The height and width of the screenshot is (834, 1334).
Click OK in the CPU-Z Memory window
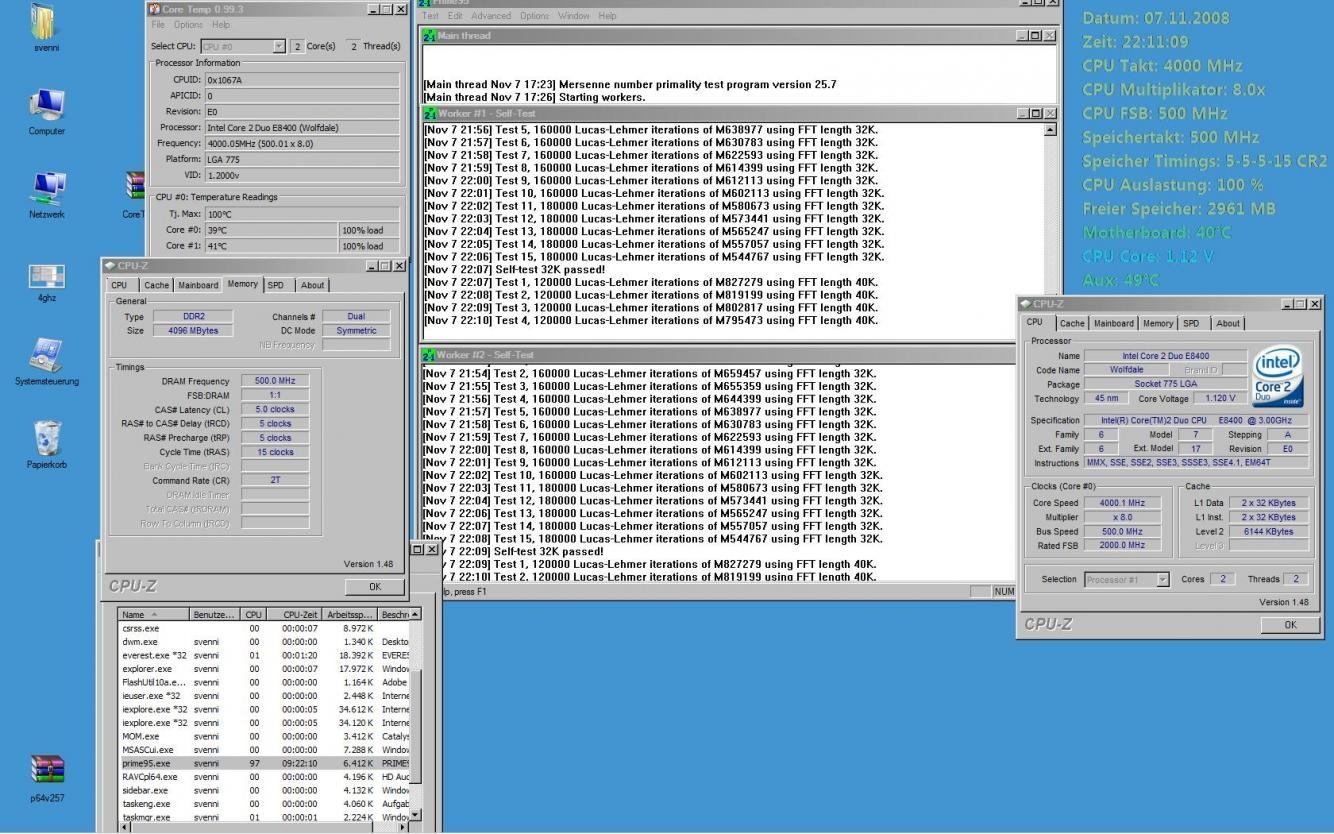coord(374,586)
